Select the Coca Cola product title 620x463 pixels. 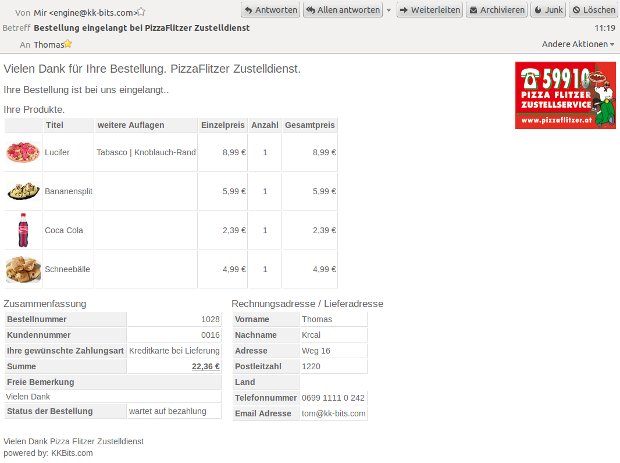pyautogui.click(x=64, y=230)
